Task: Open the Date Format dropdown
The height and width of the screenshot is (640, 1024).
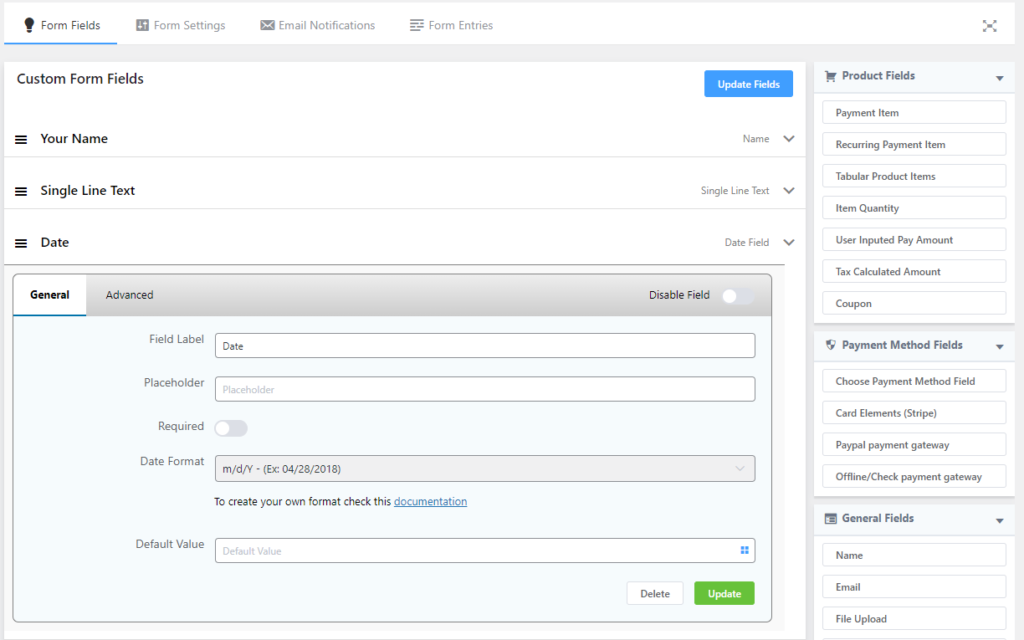Action: pos(484,469)
